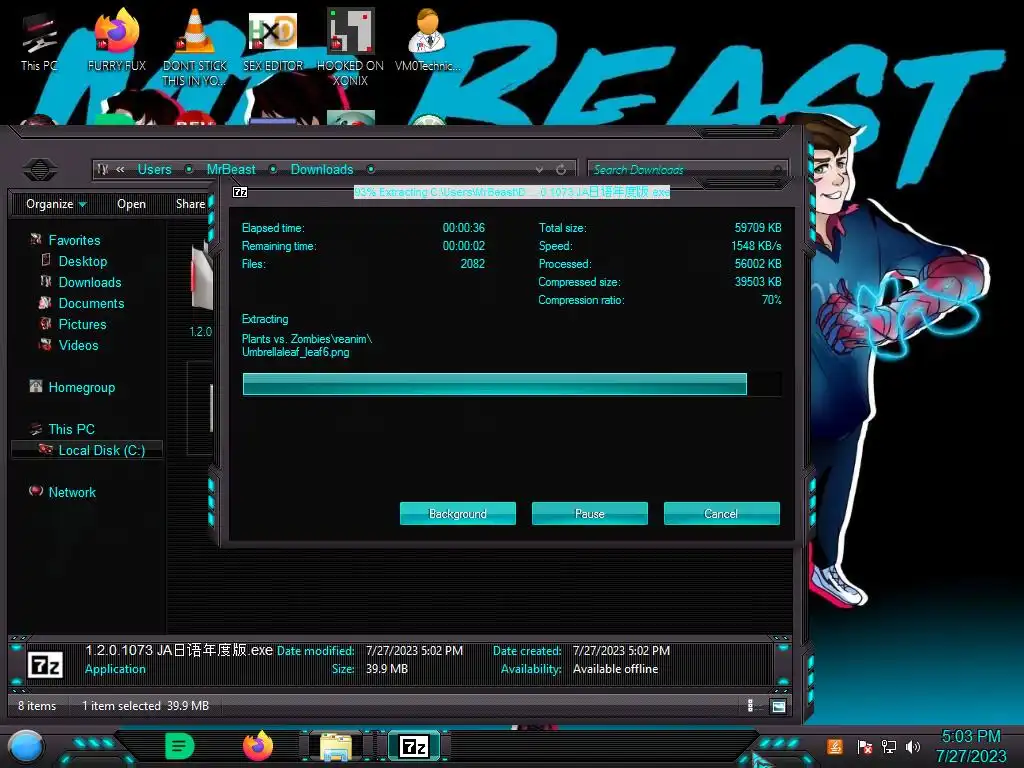Click the Date modified value 7/27/2023 5:02 PM
Viewport: 1024px width, 768px height.
pos(414,650)
